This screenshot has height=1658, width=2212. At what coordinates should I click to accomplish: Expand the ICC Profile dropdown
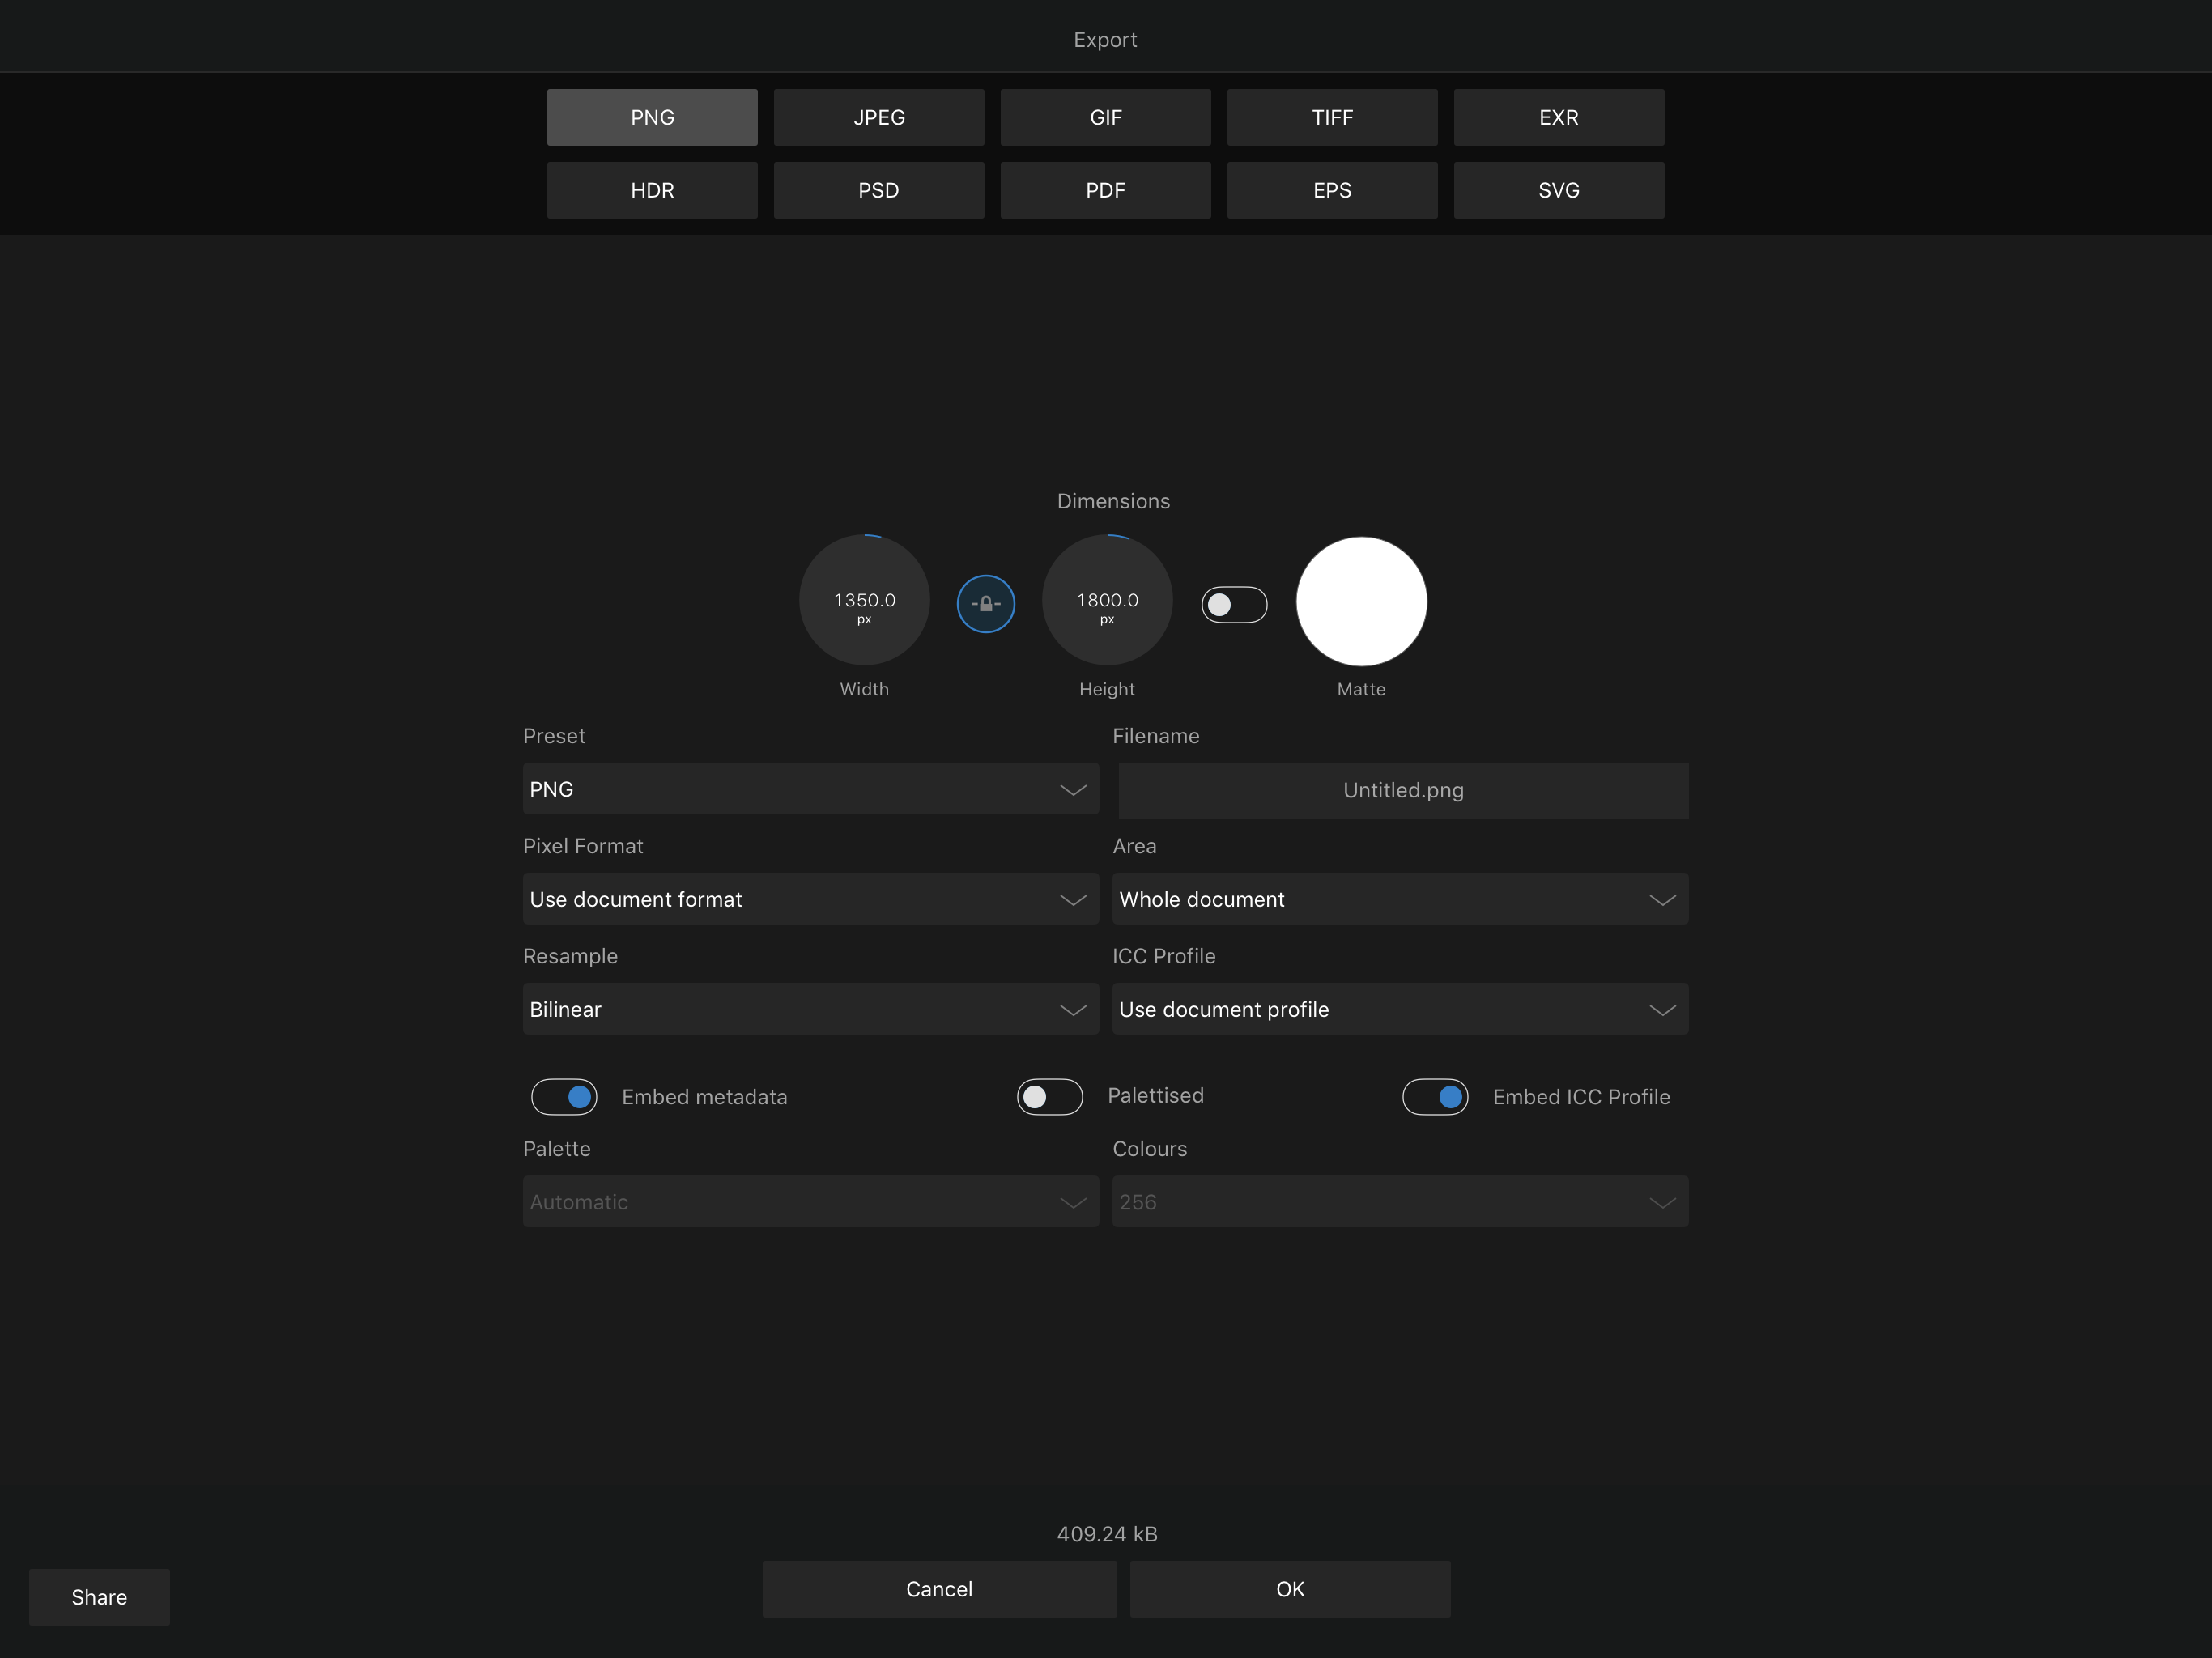(x=1400, y=1009)
